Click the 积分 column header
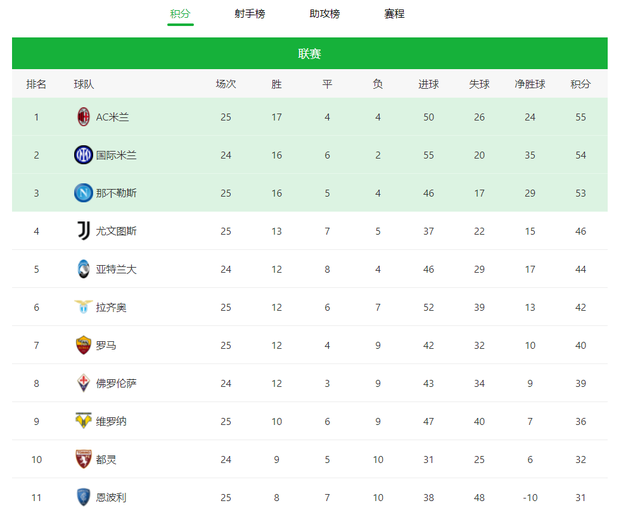Screen dimensions: 640x515 [x=580, y=84]
